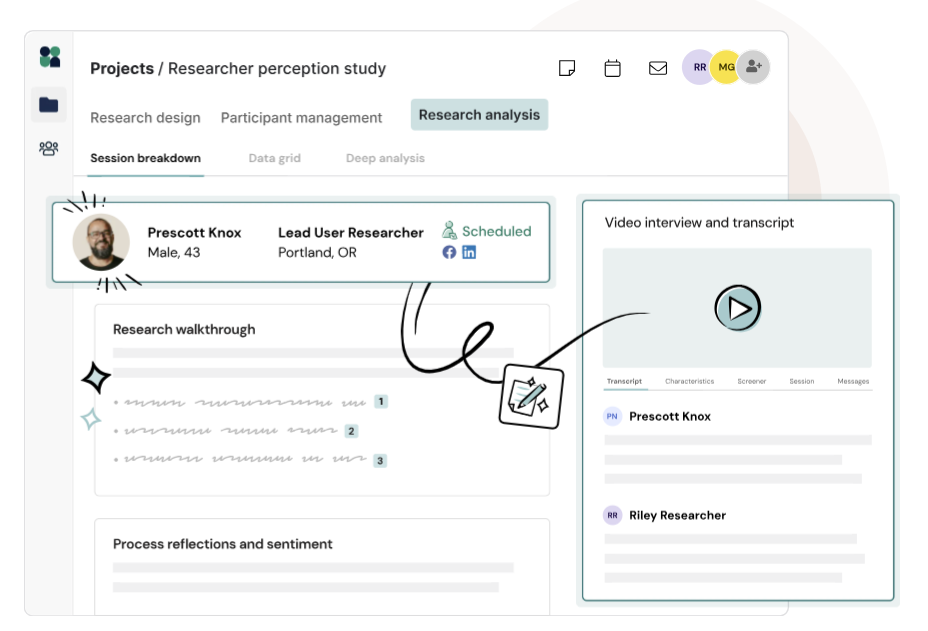Open the Projects folder icon in the sidebar

coord(49,105)
